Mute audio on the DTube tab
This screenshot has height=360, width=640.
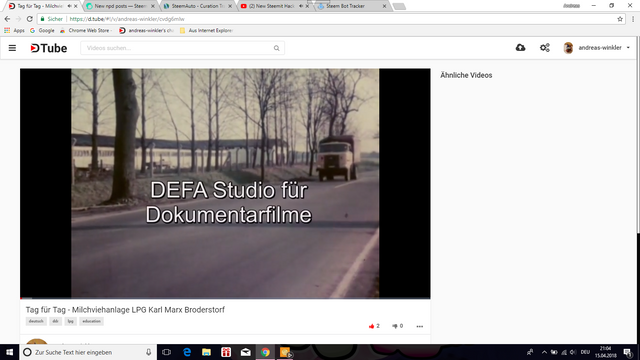69,6
